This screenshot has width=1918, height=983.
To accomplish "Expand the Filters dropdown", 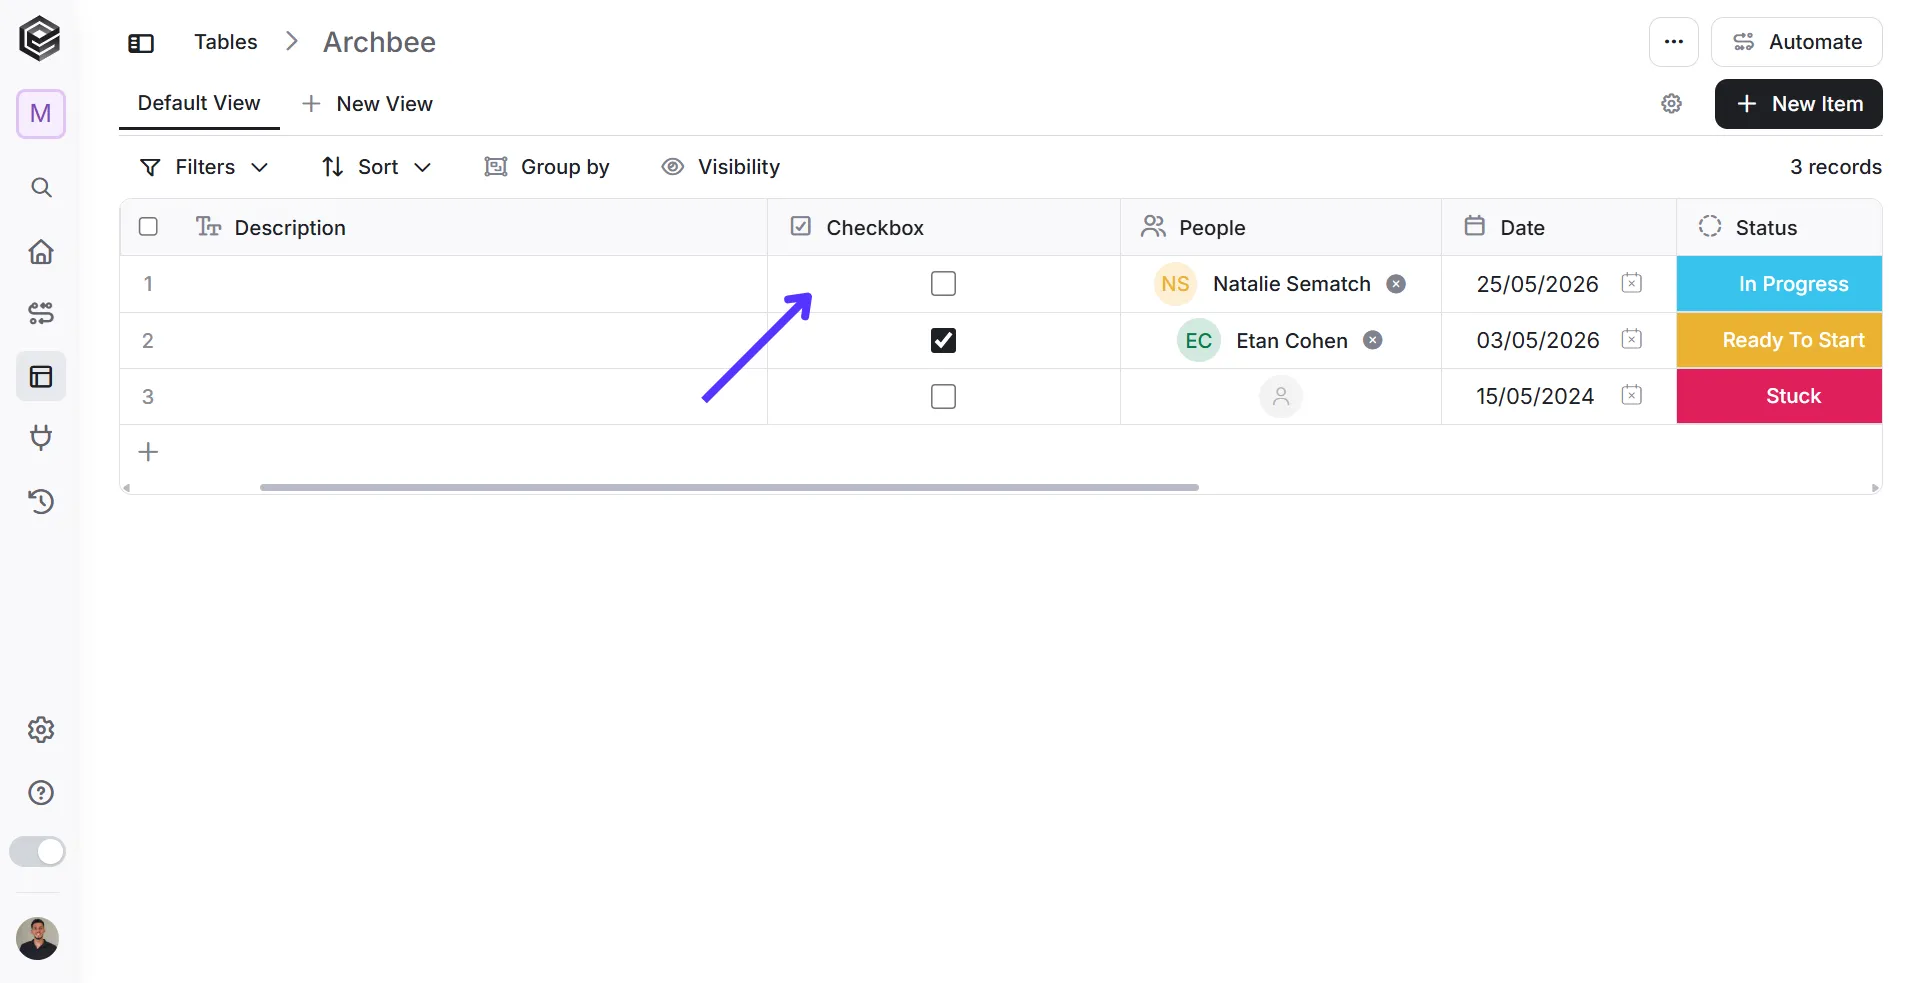I will [204, 167].
